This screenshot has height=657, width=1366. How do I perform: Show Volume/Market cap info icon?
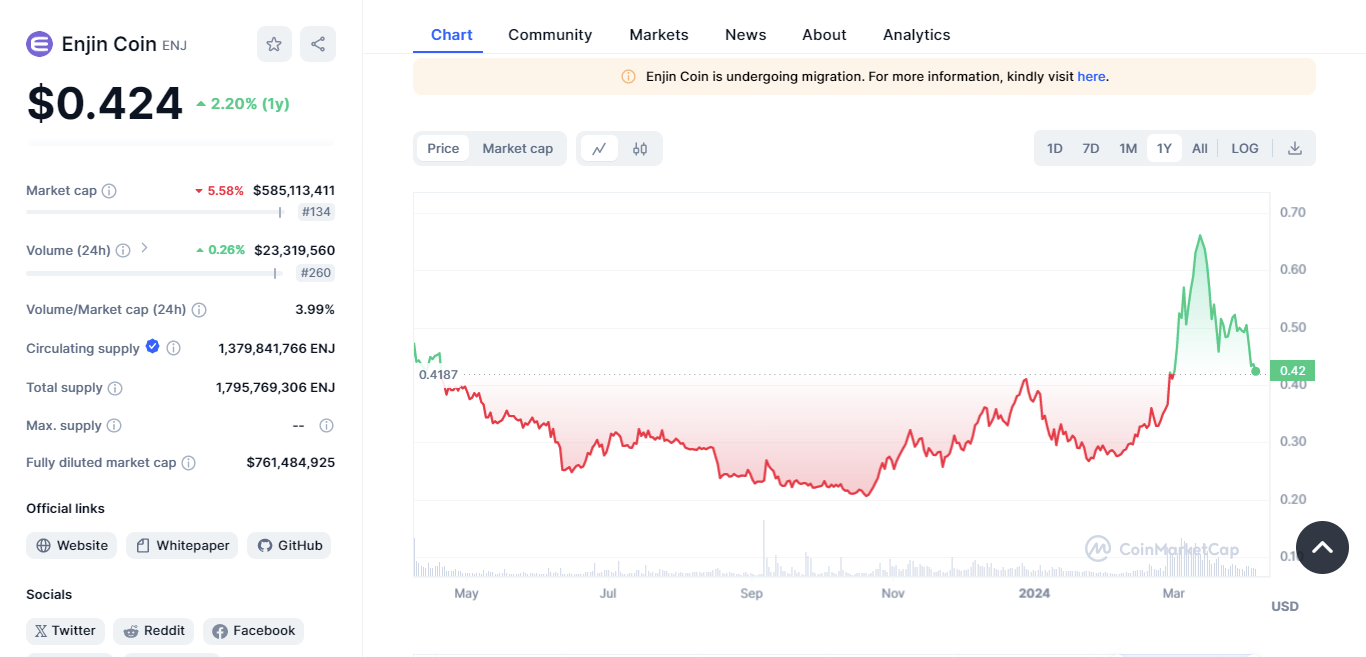(x=199, y=310)
